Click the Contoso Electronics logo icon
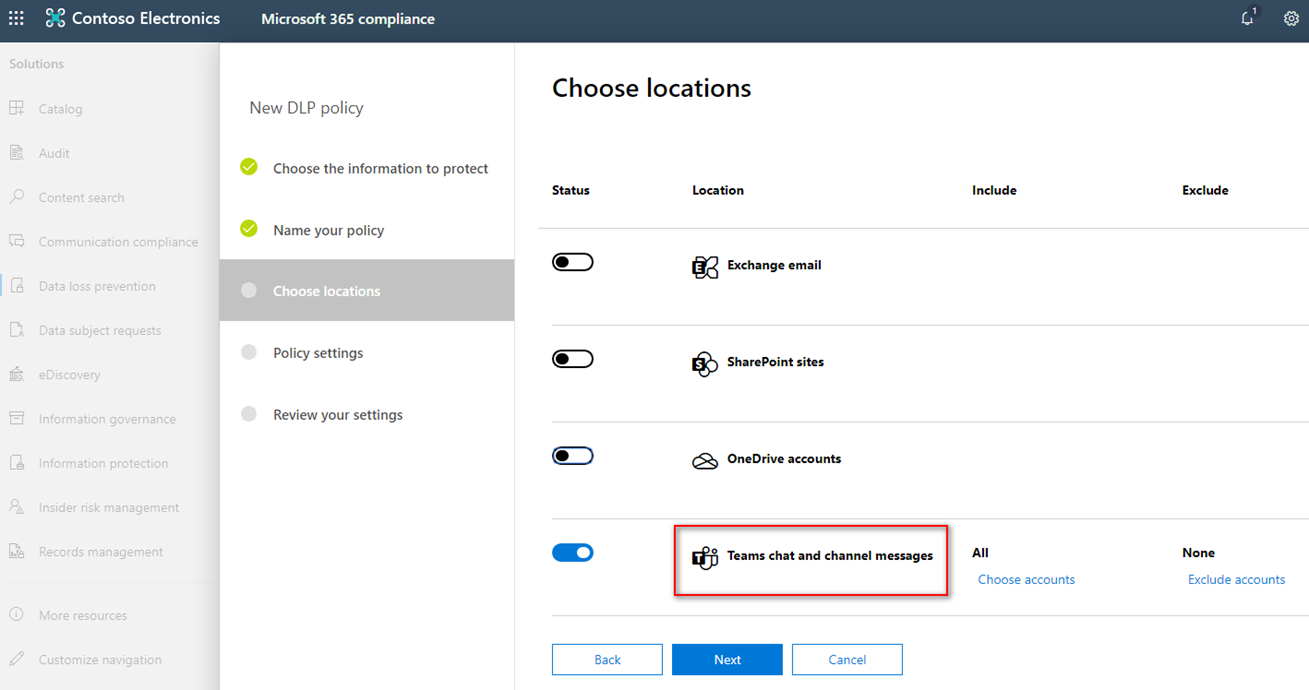This screenshot has height=690, width=1309. coord(55,18)
